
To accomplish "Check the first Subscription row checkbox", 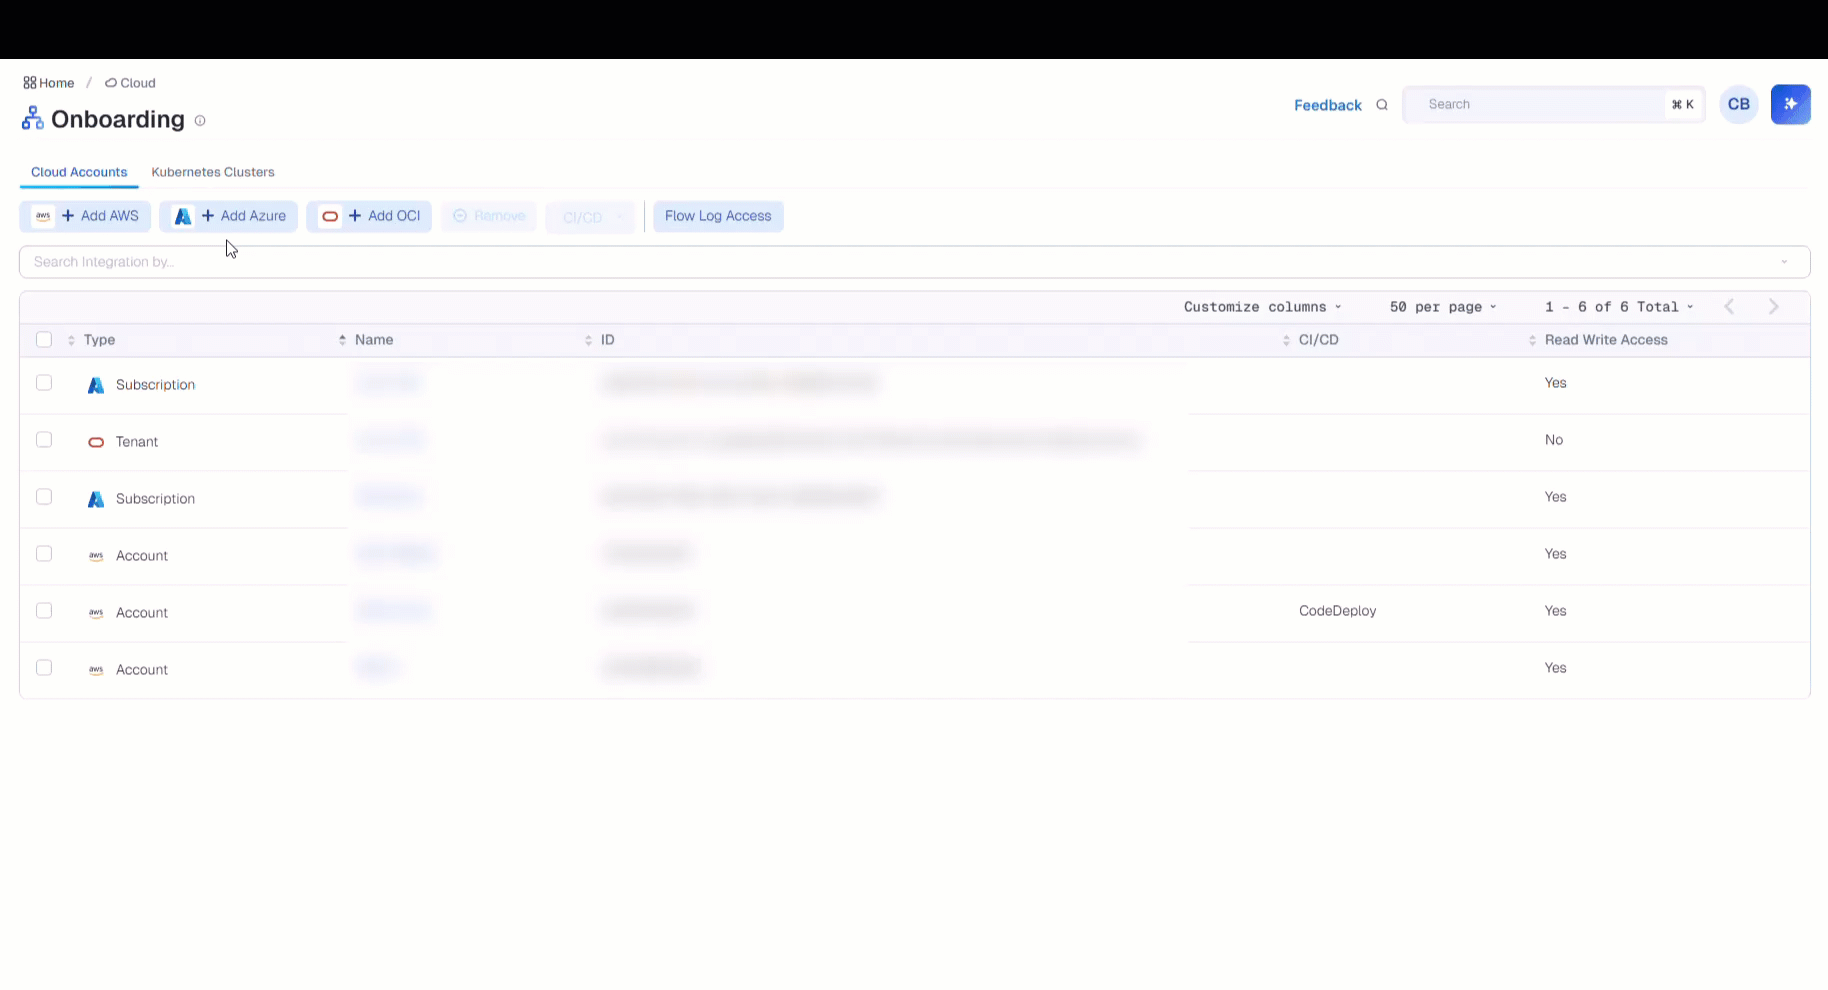I will click(44, 383).
